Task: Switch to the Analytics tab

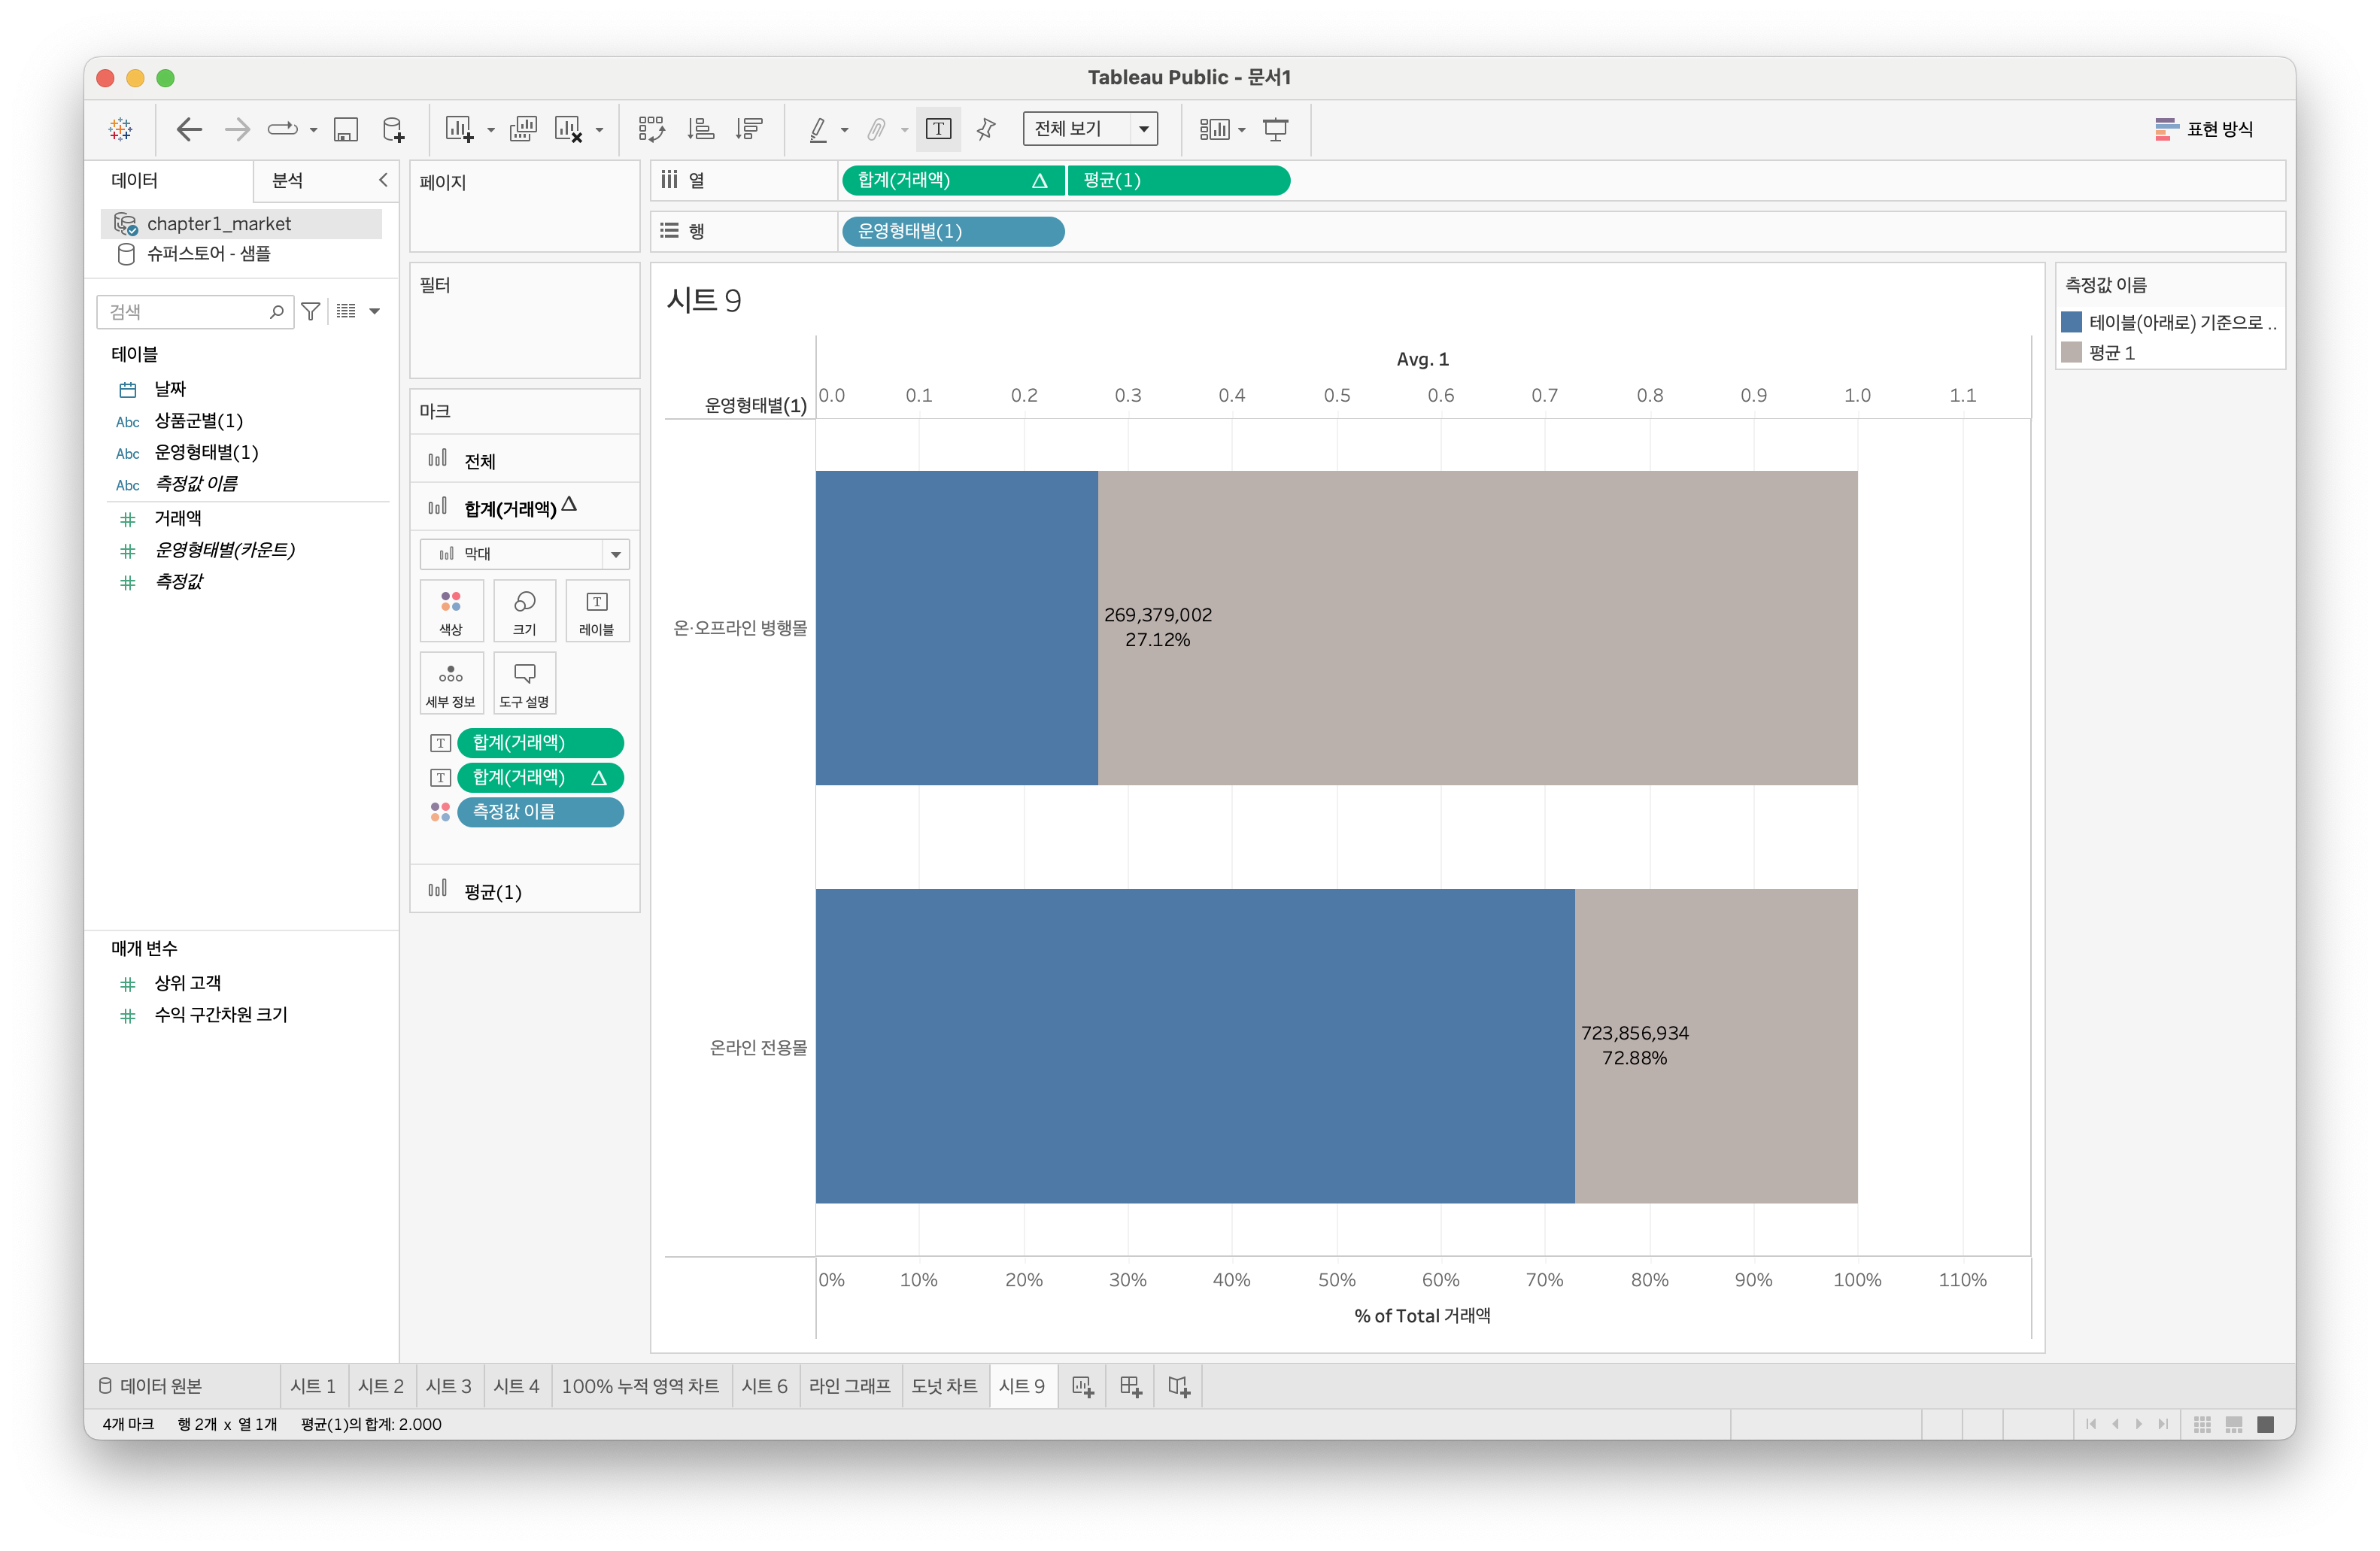Action: coord(288,180)
